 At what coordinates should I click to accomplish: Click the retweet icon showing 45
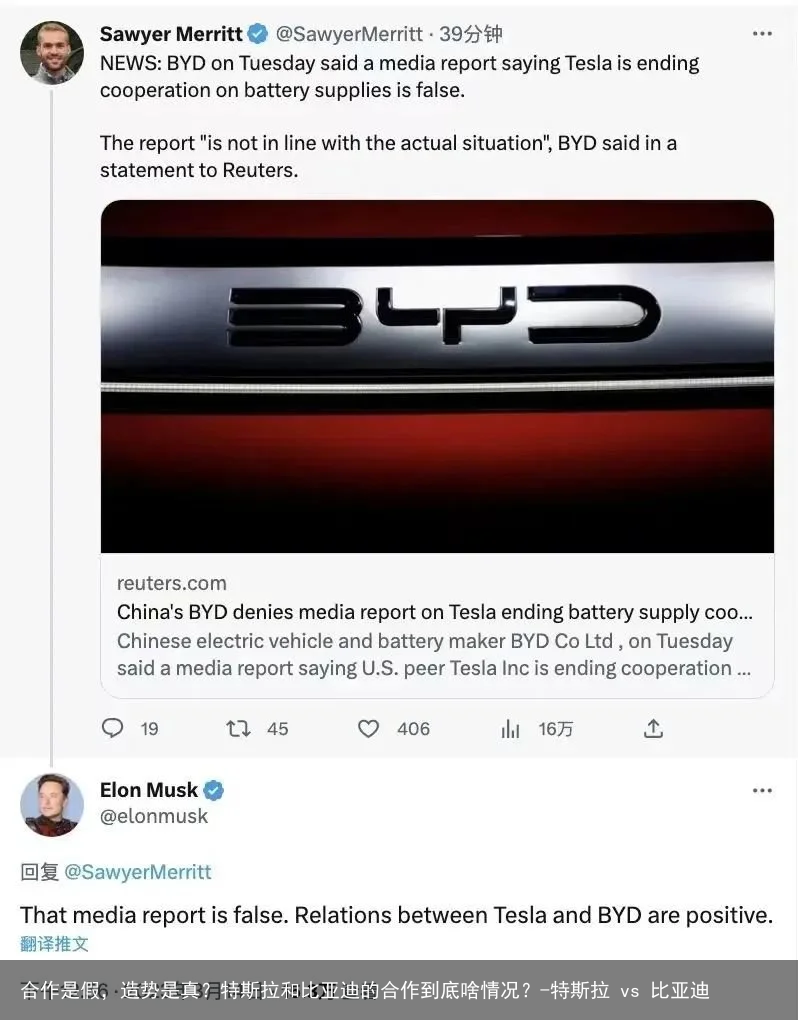(237, 729)
